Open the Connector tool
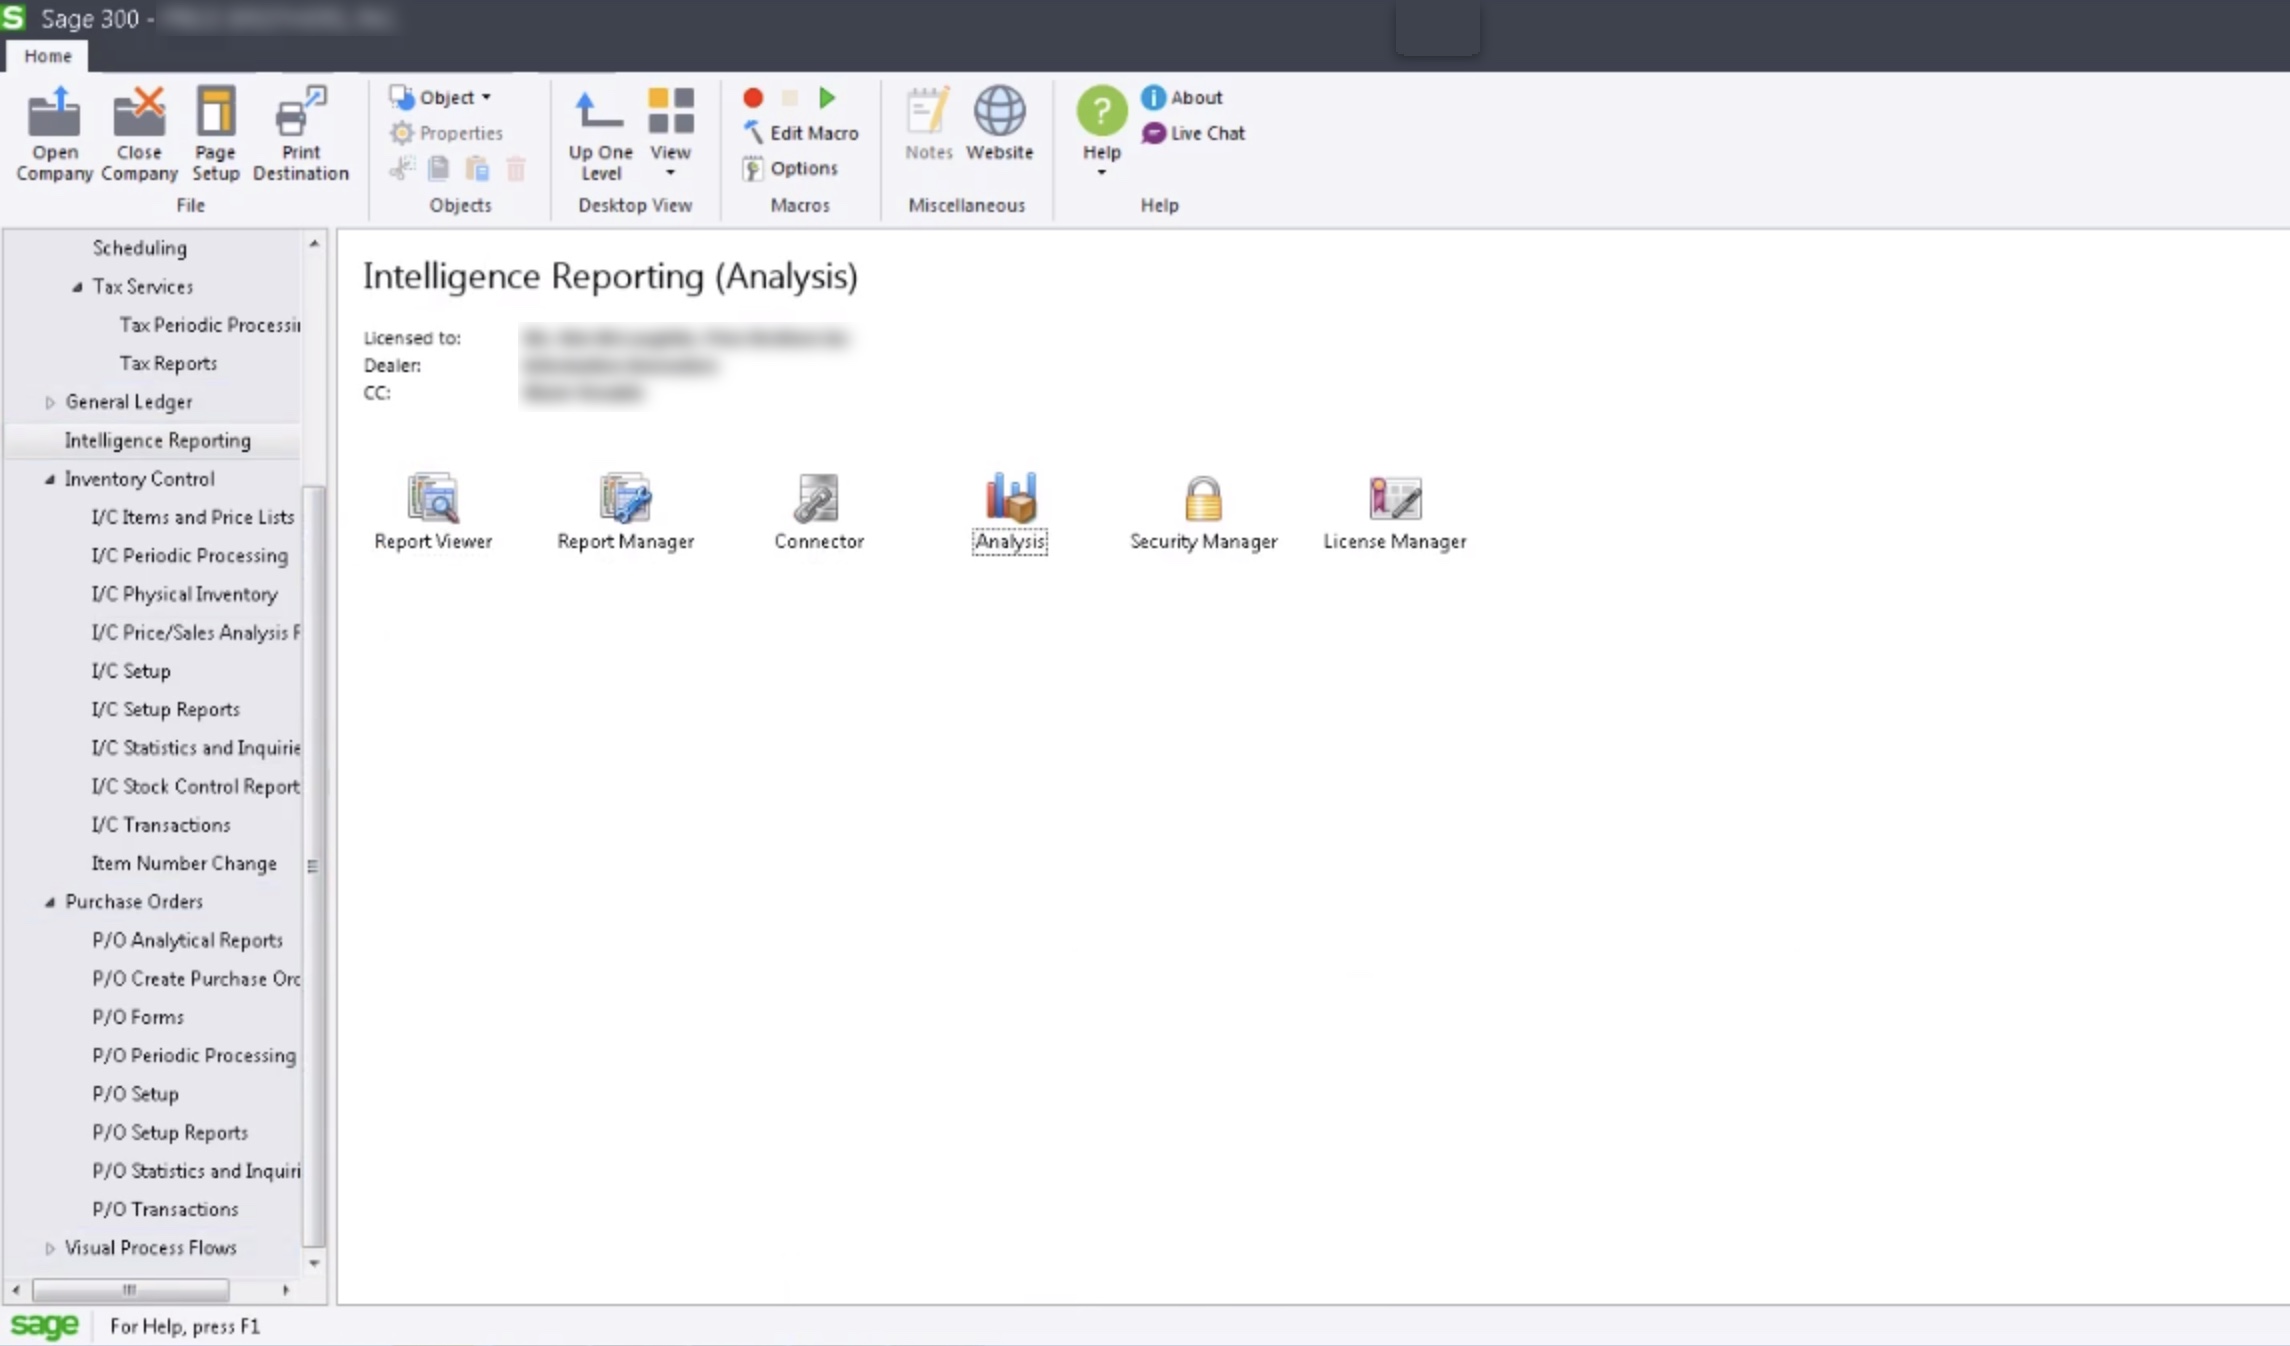The width and height of the screenshot is (2290, 1346). coord(817,499)
